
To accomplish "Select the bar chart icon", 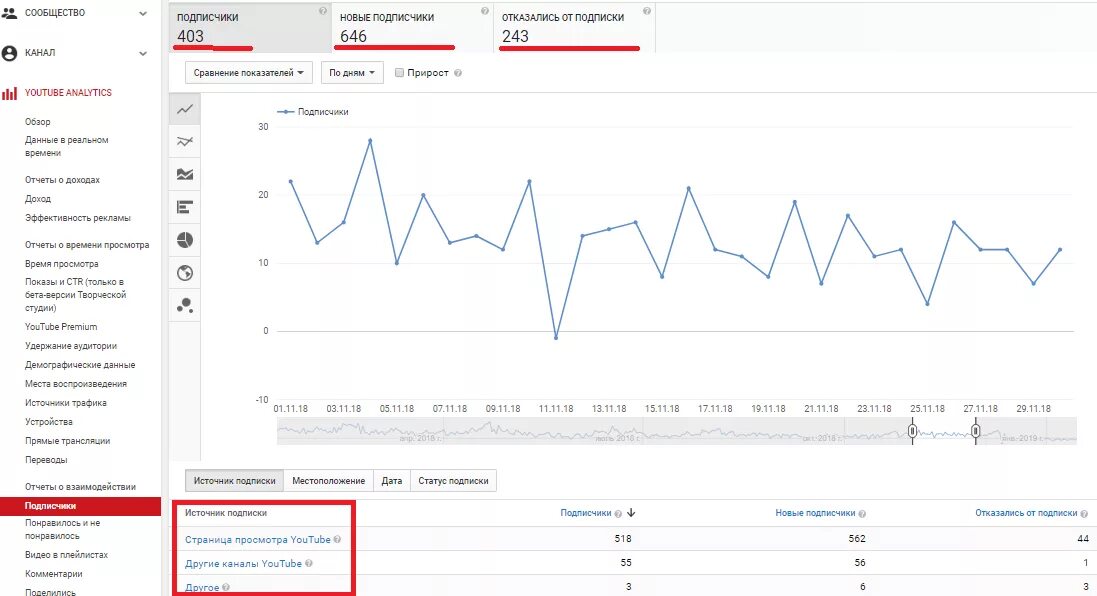I will click(x=185, y=207).
